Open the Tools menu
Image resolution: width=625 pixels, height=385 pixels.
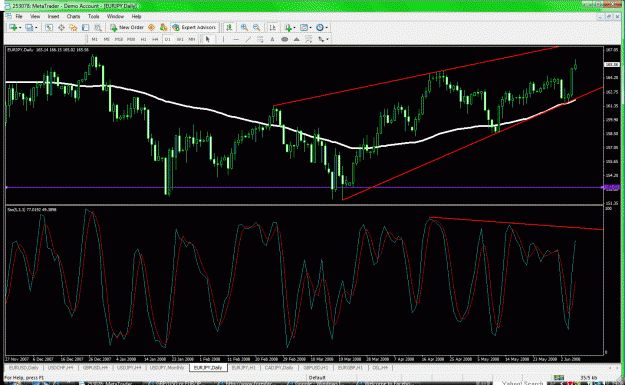click(94, 16)
